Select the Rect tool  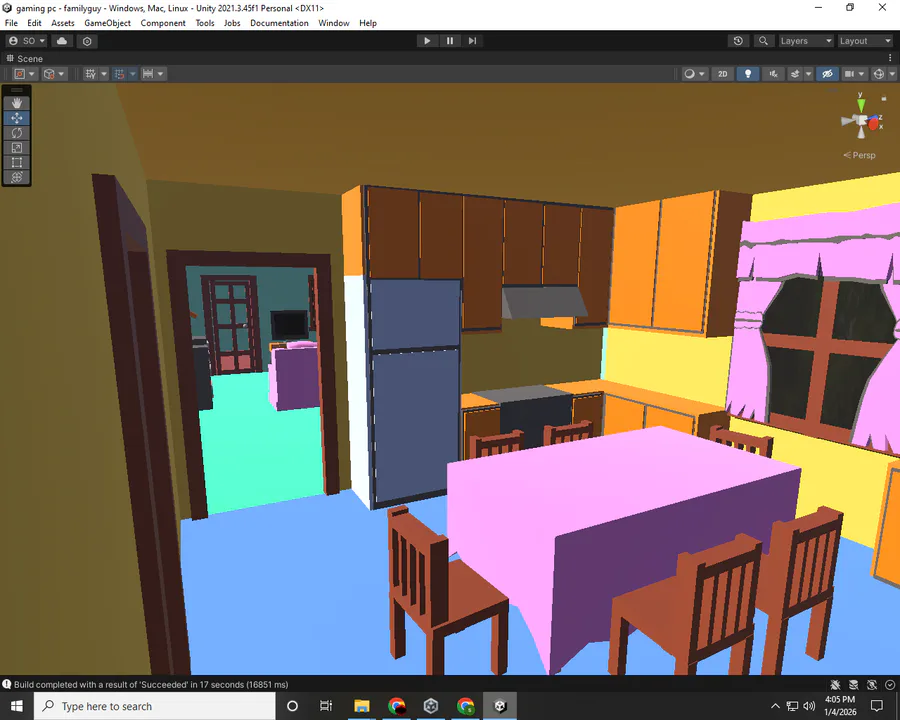coord(17,162)
